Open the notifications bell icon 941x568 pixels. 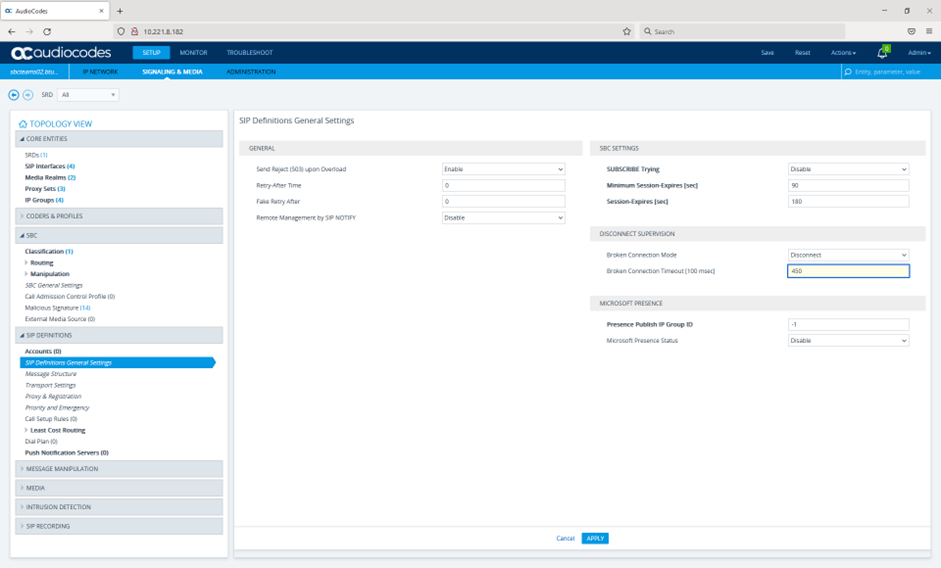click(x=882, y=53)
